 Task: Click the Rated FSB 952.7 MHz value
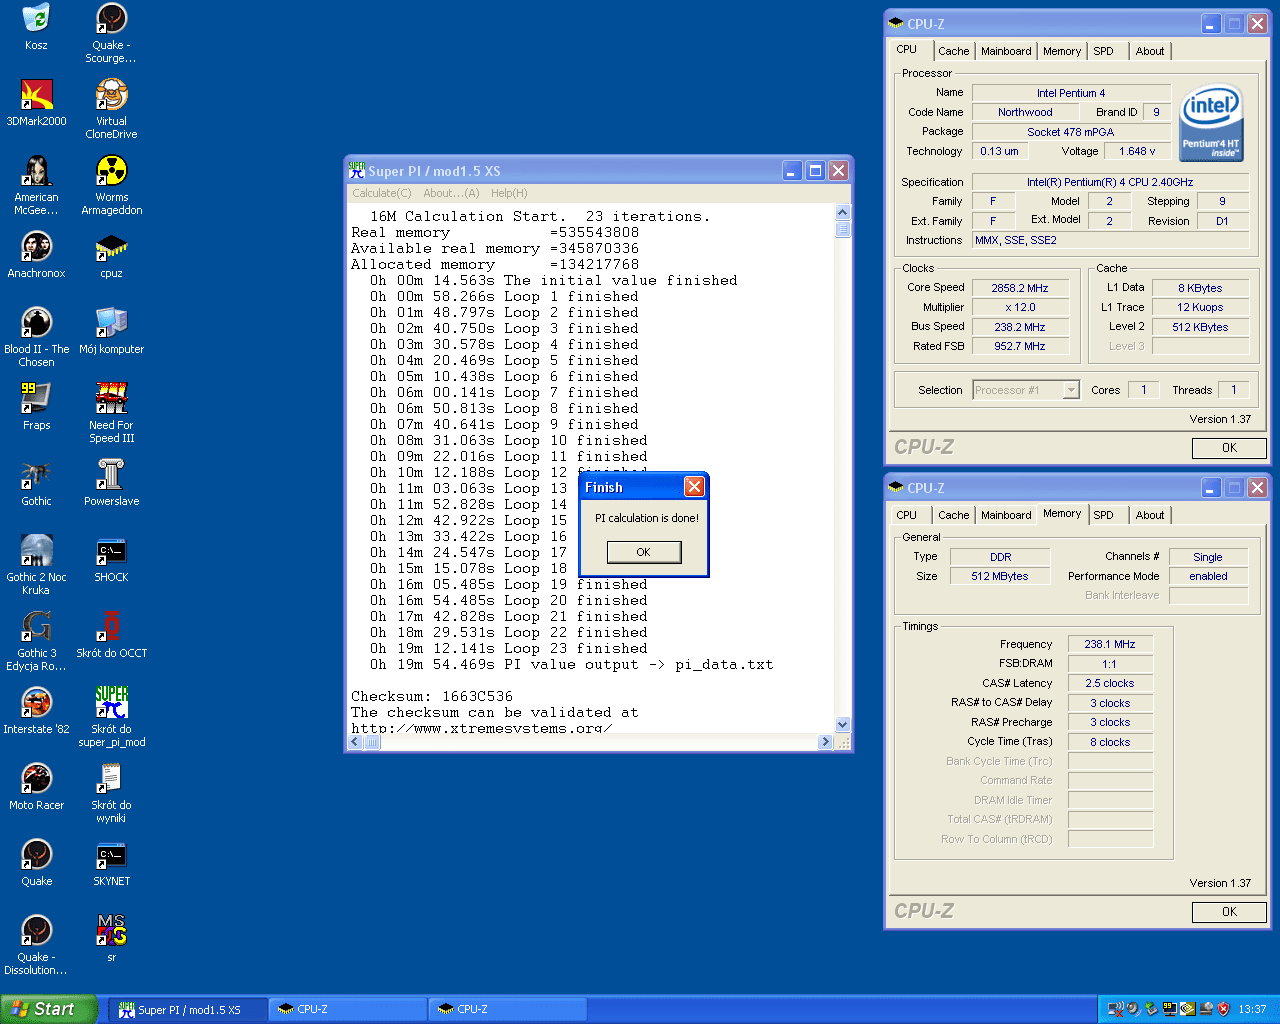click(x=1020, y=347)
